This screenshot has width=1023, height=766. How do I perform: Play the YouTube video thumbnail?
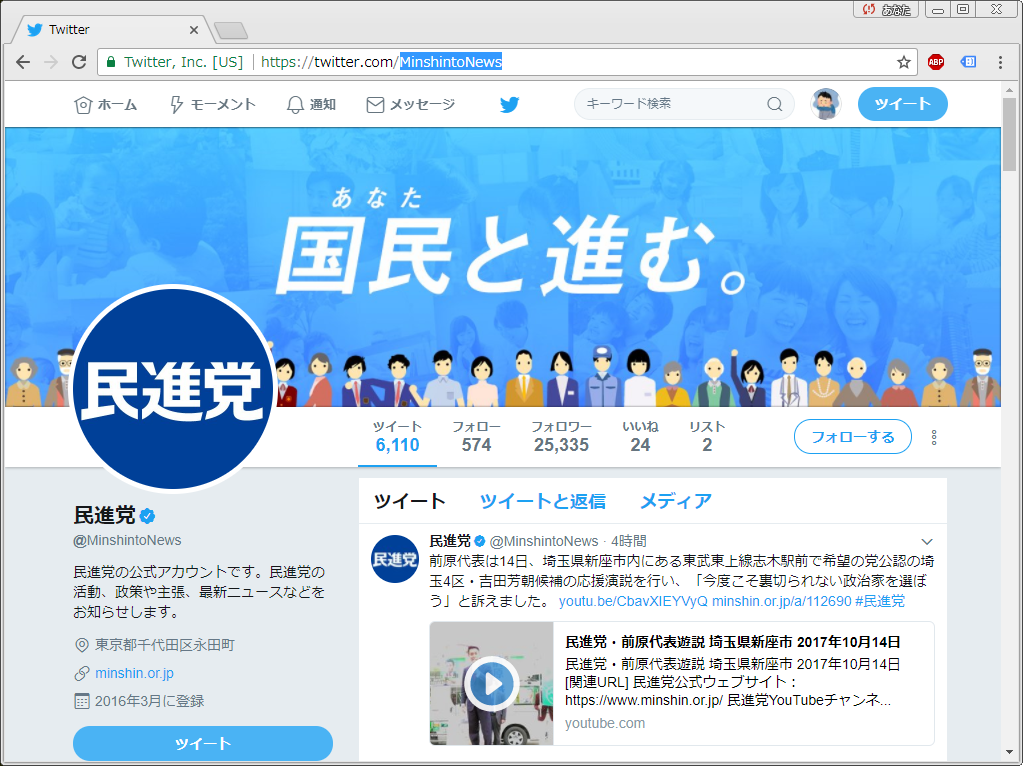(492, 684)
